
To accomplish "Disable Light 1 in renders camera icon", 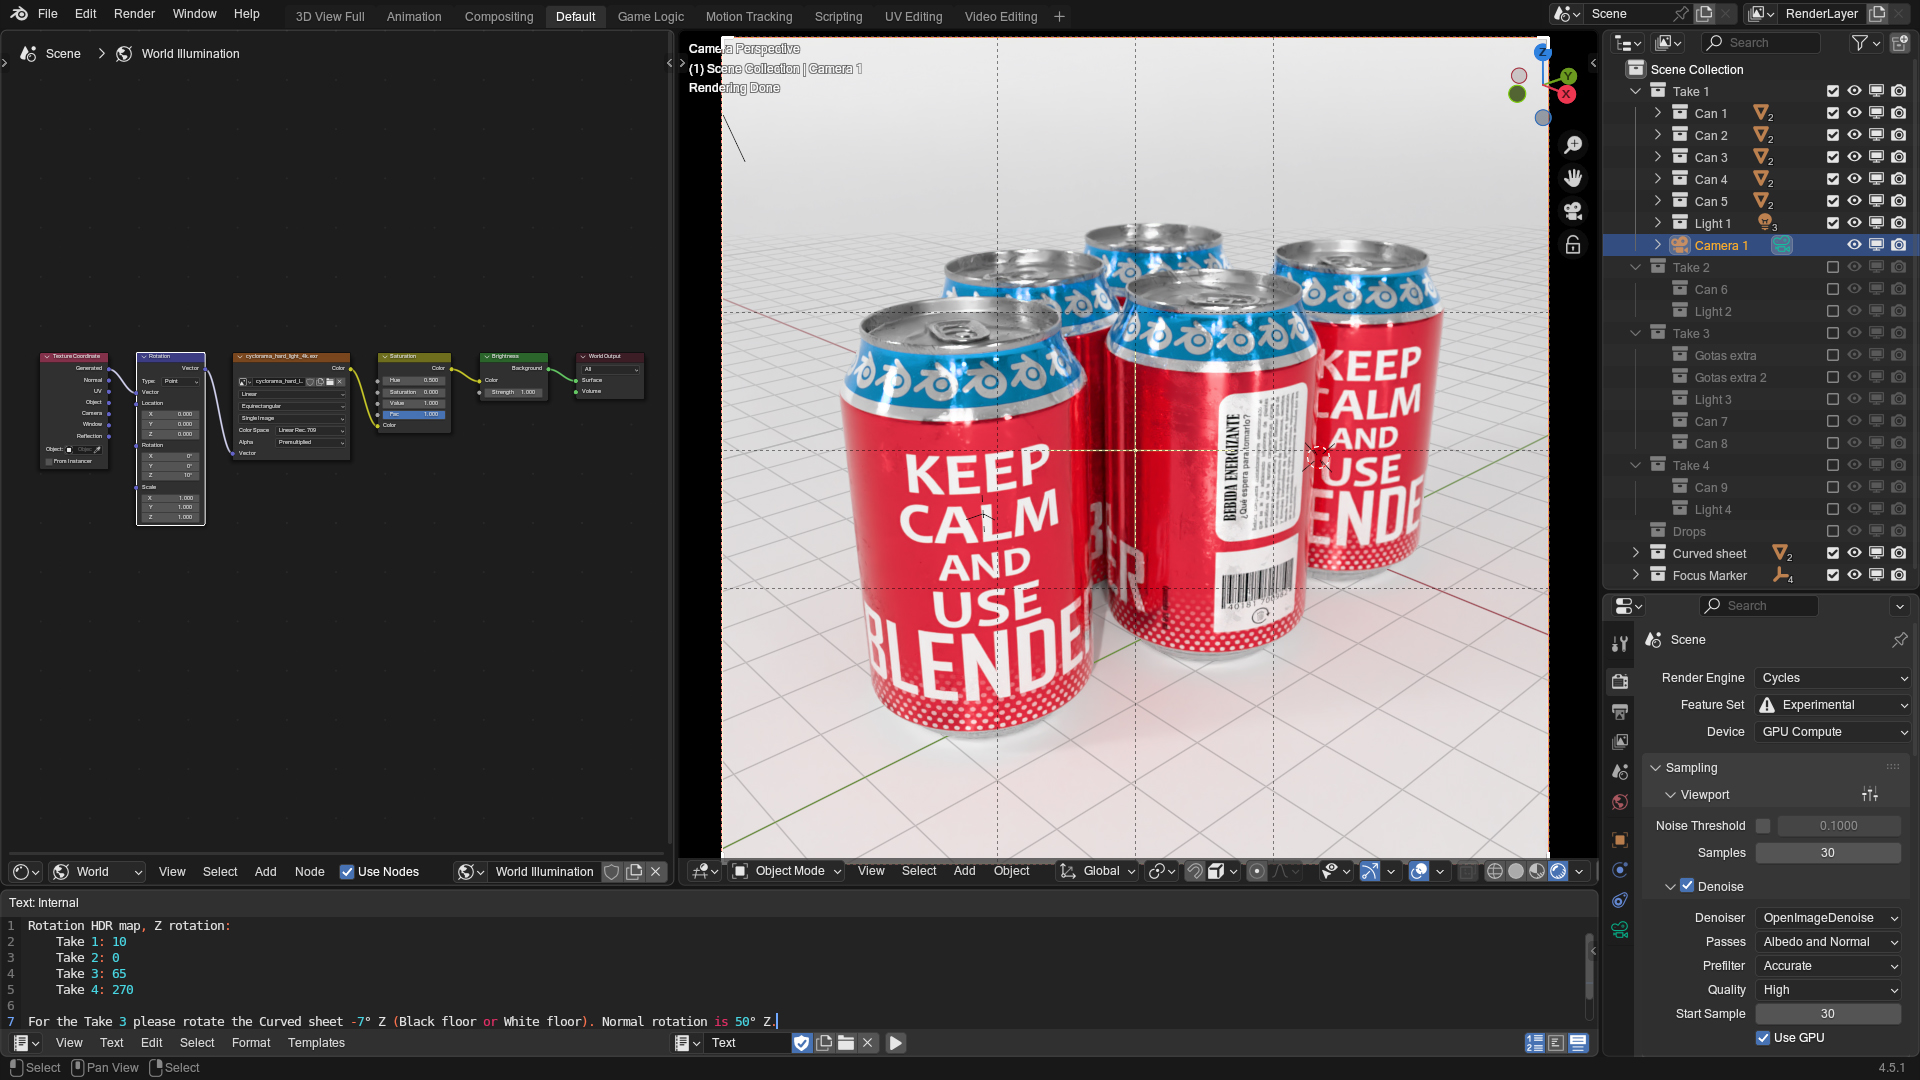I will [1899, 223].
